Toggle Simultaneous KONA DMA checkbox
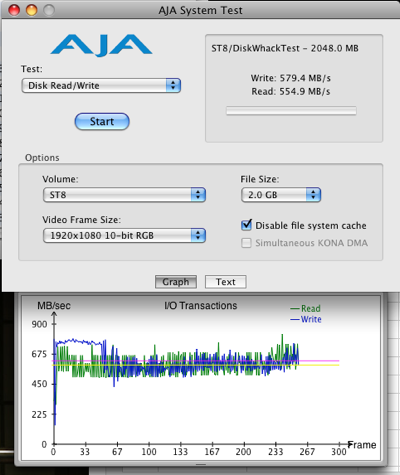The width and height of the screenshot is (400, 475). pos(246,243)
